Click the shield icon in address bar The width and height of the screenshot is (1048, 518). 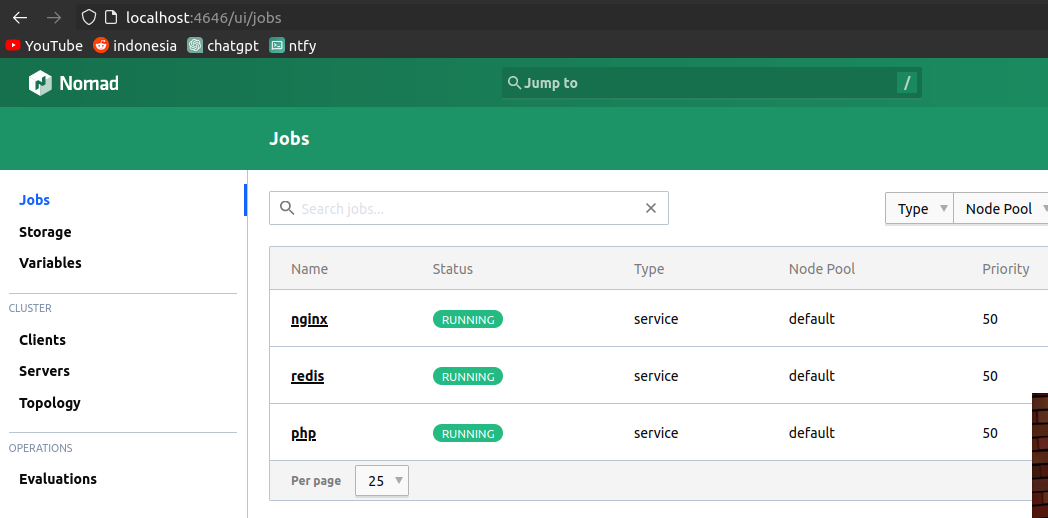coord(89,17)
